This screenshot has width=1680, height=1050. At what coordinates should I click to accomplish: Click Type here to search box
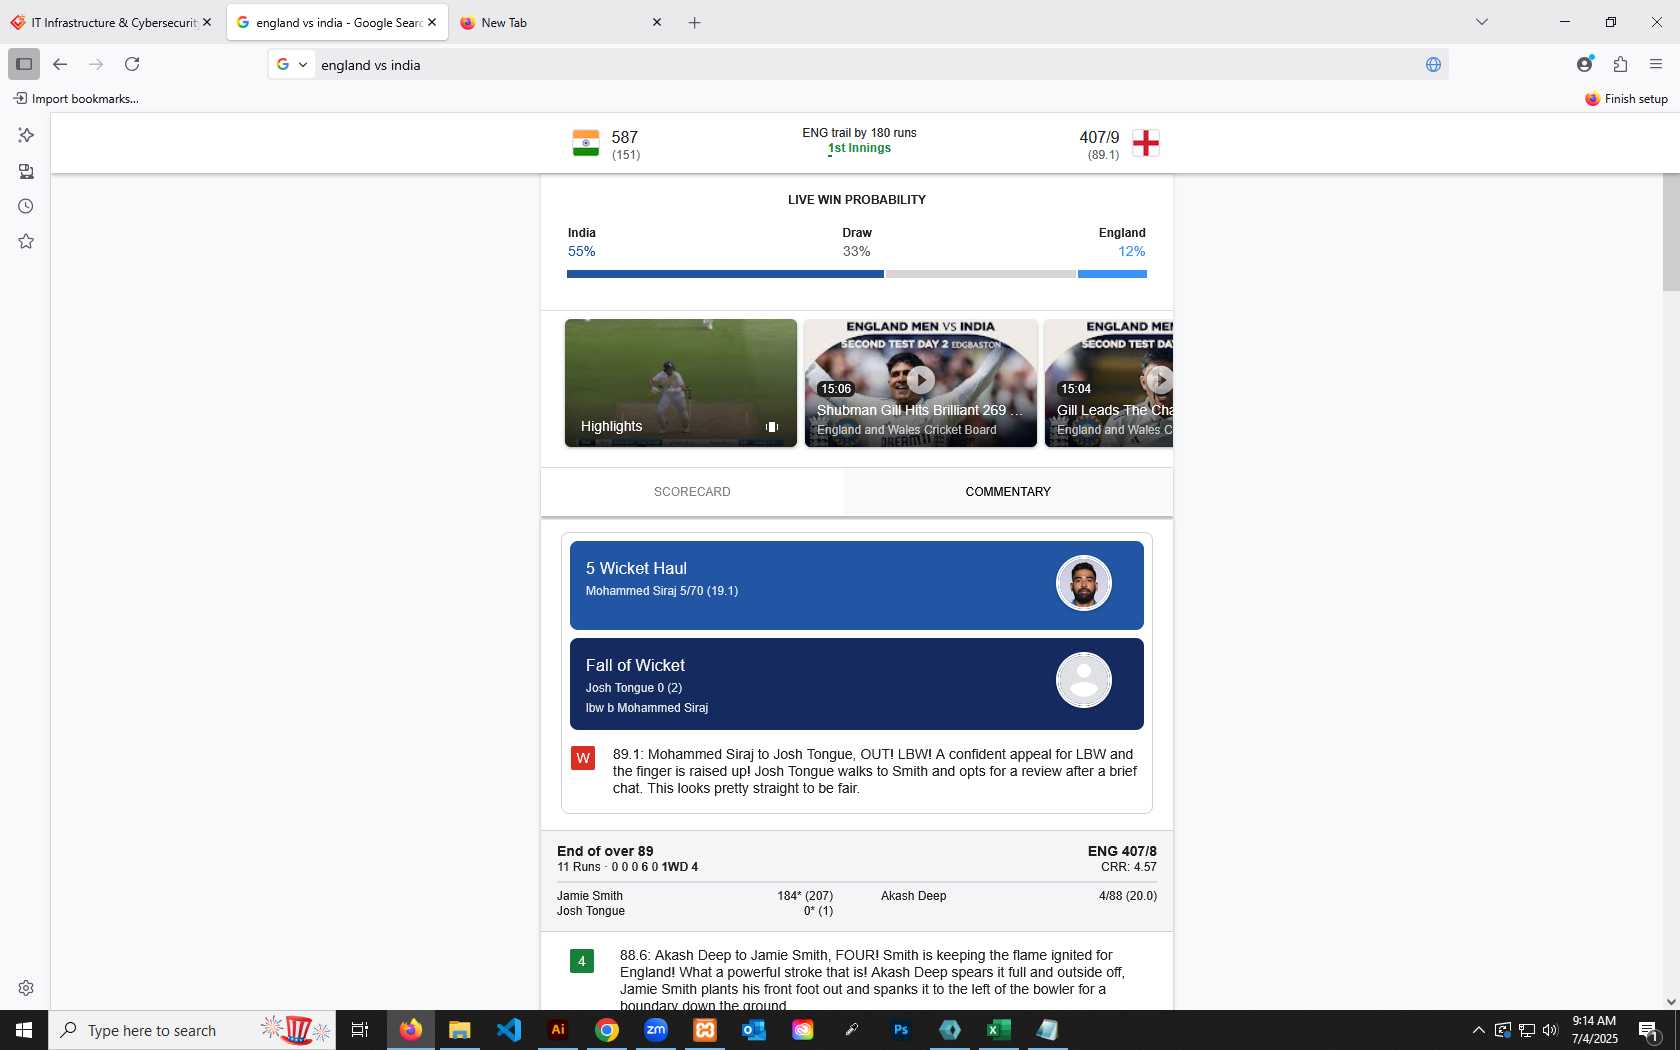pyautogui.click(x=192, y=1030)
